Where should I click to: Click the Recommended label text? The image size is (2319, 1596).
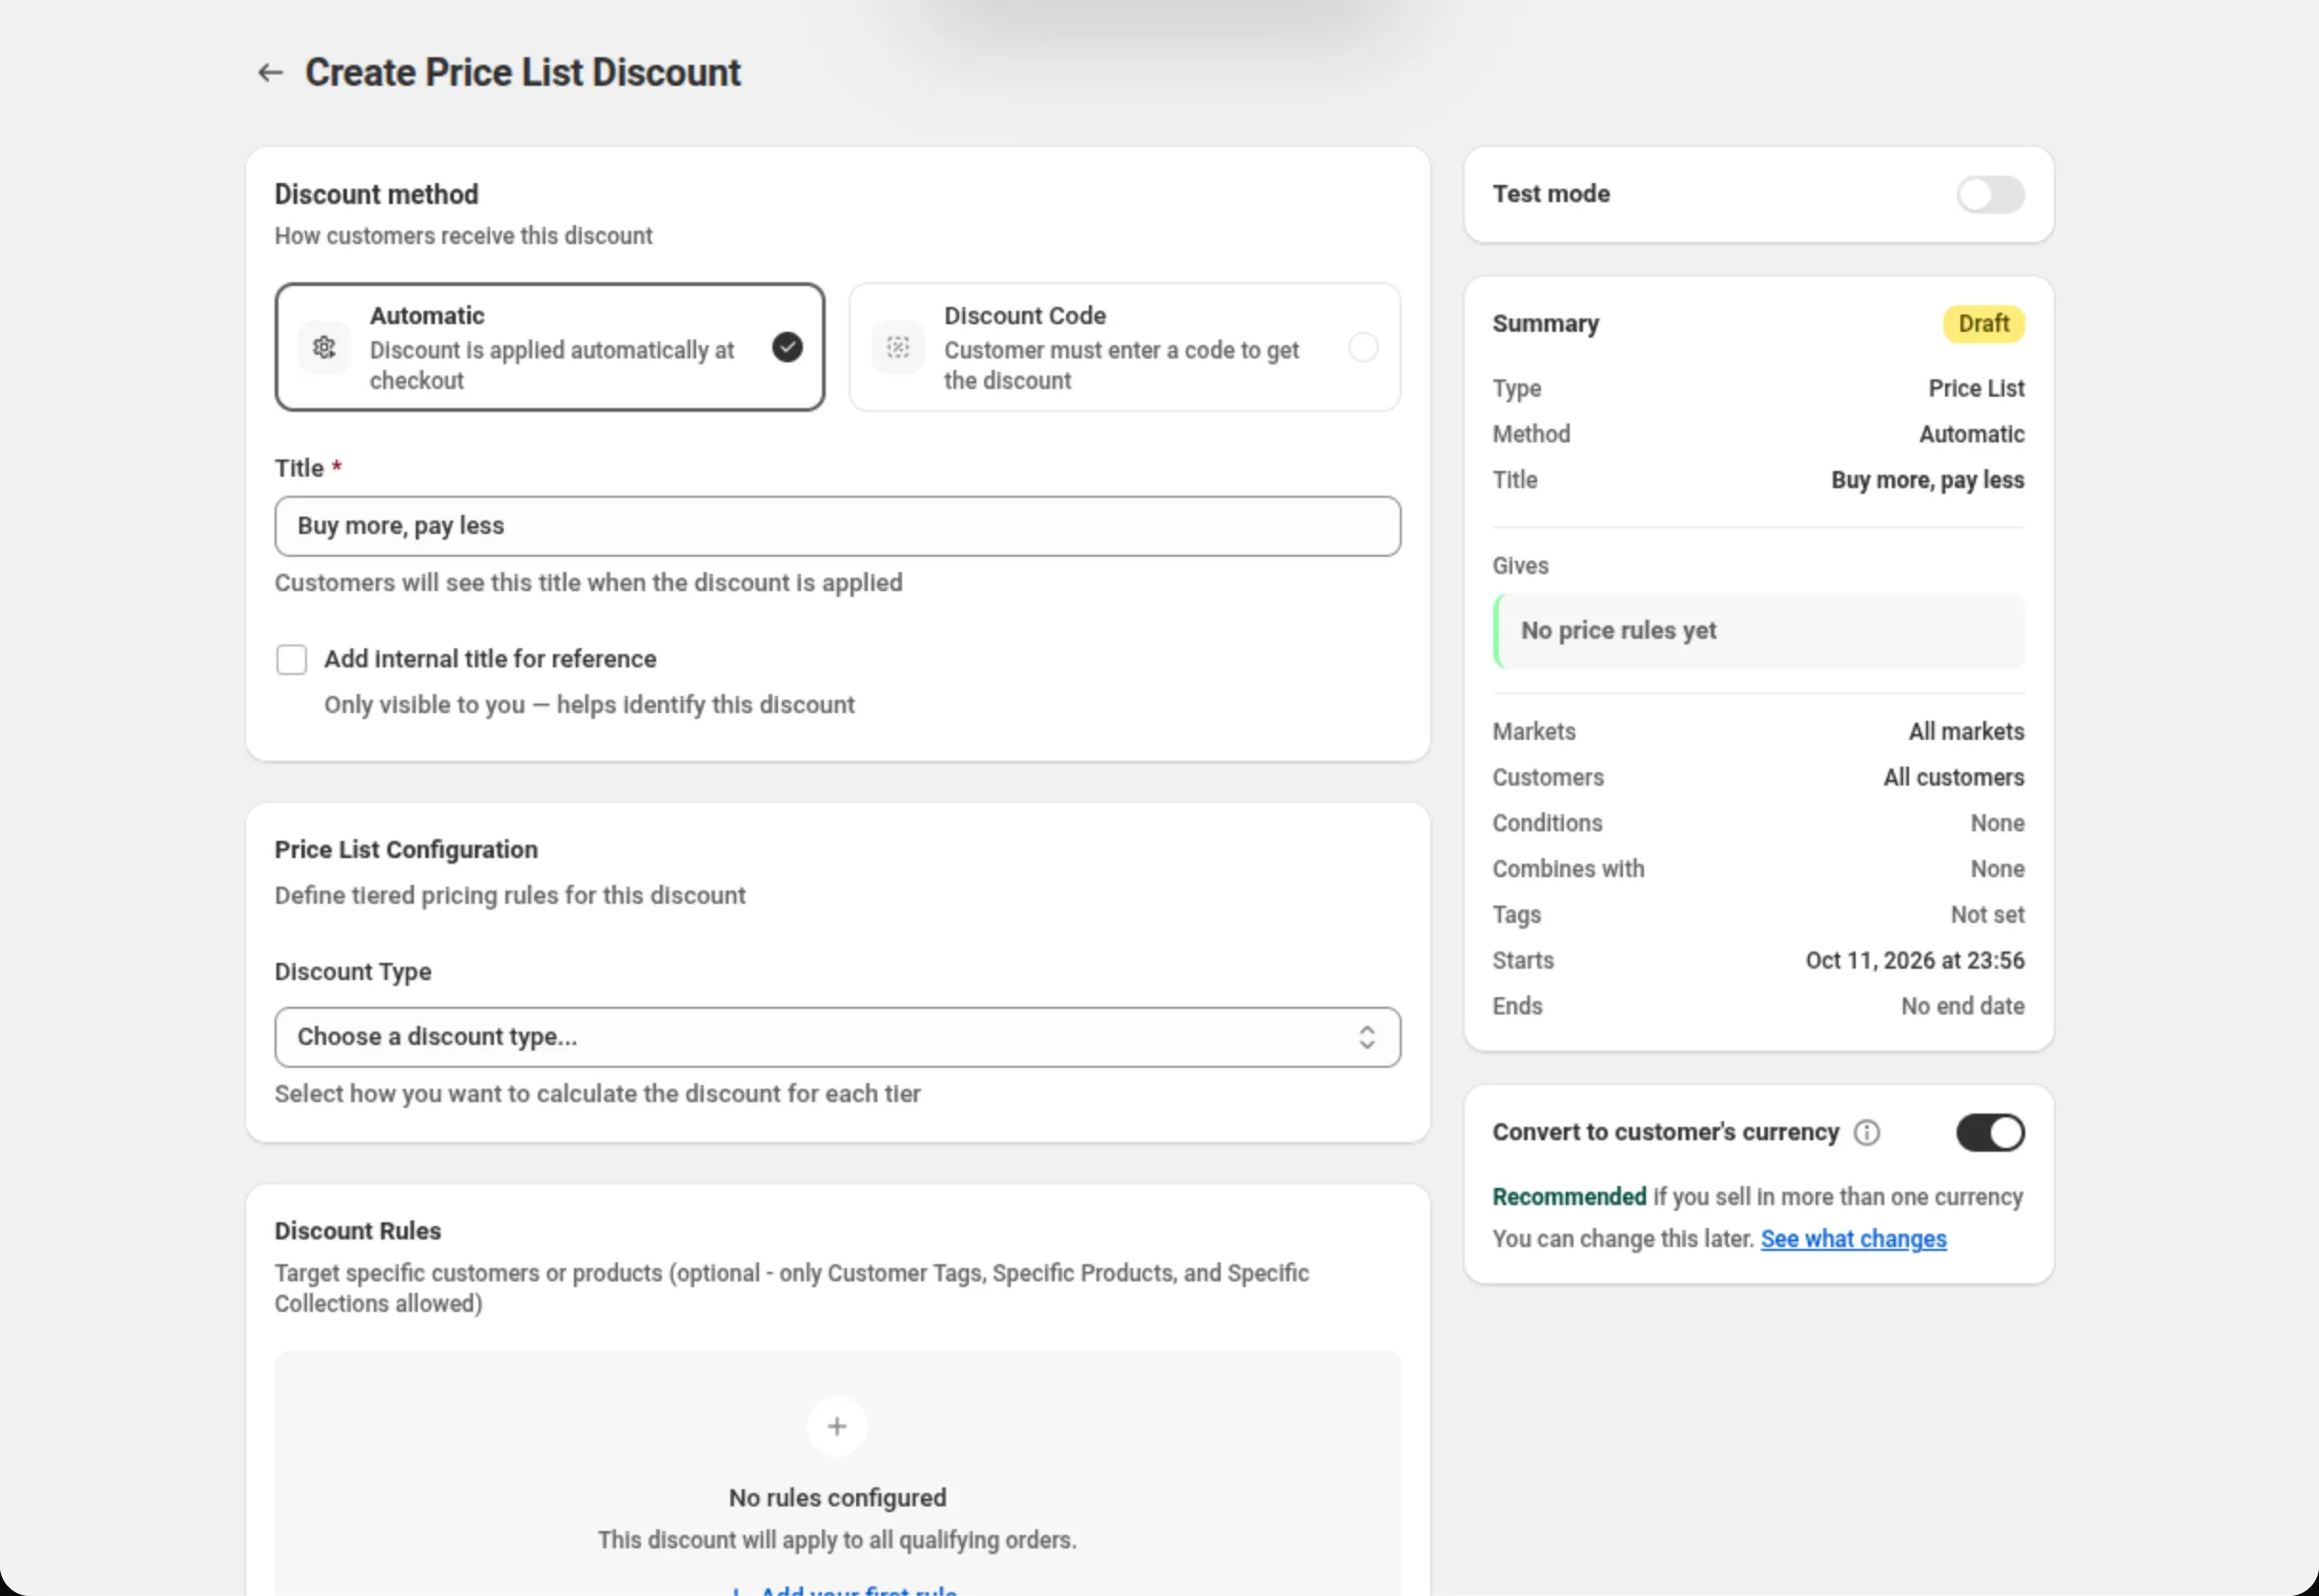coord(1569,1197)
